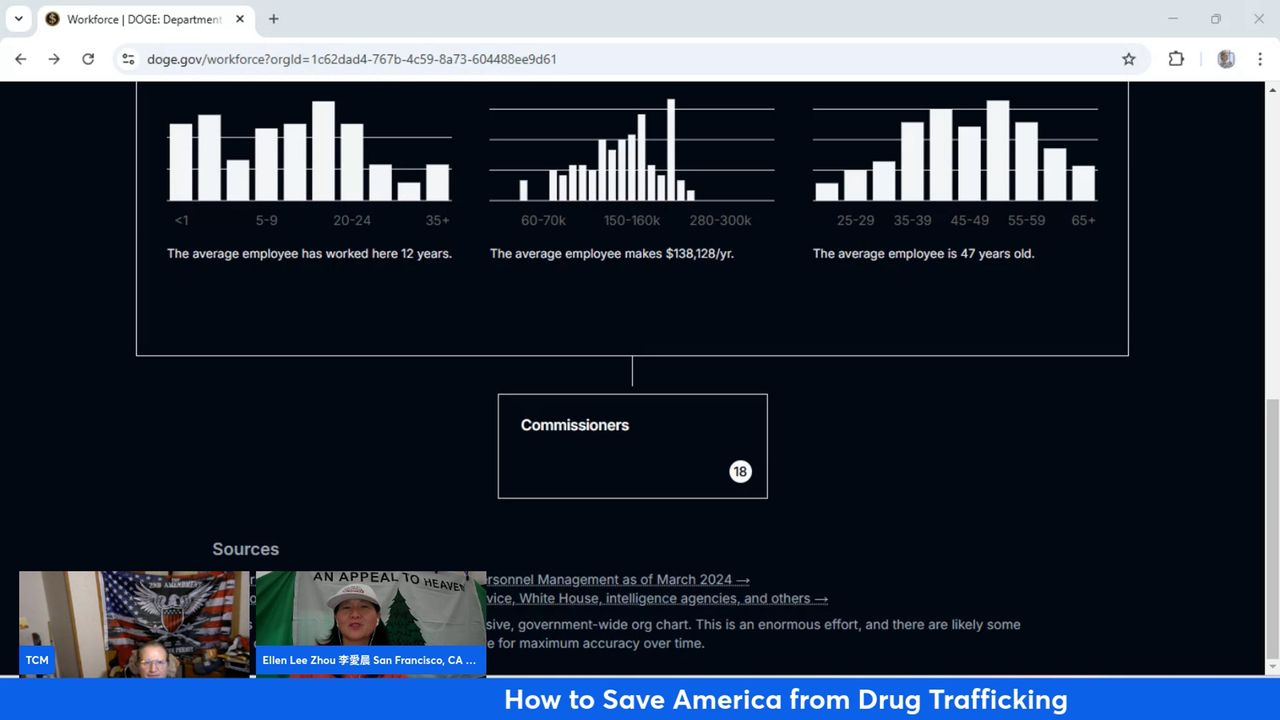Click Ellen Lee Zhou's video thumbnail
This screenshot has width=1280, height=720.
[371, 622]
